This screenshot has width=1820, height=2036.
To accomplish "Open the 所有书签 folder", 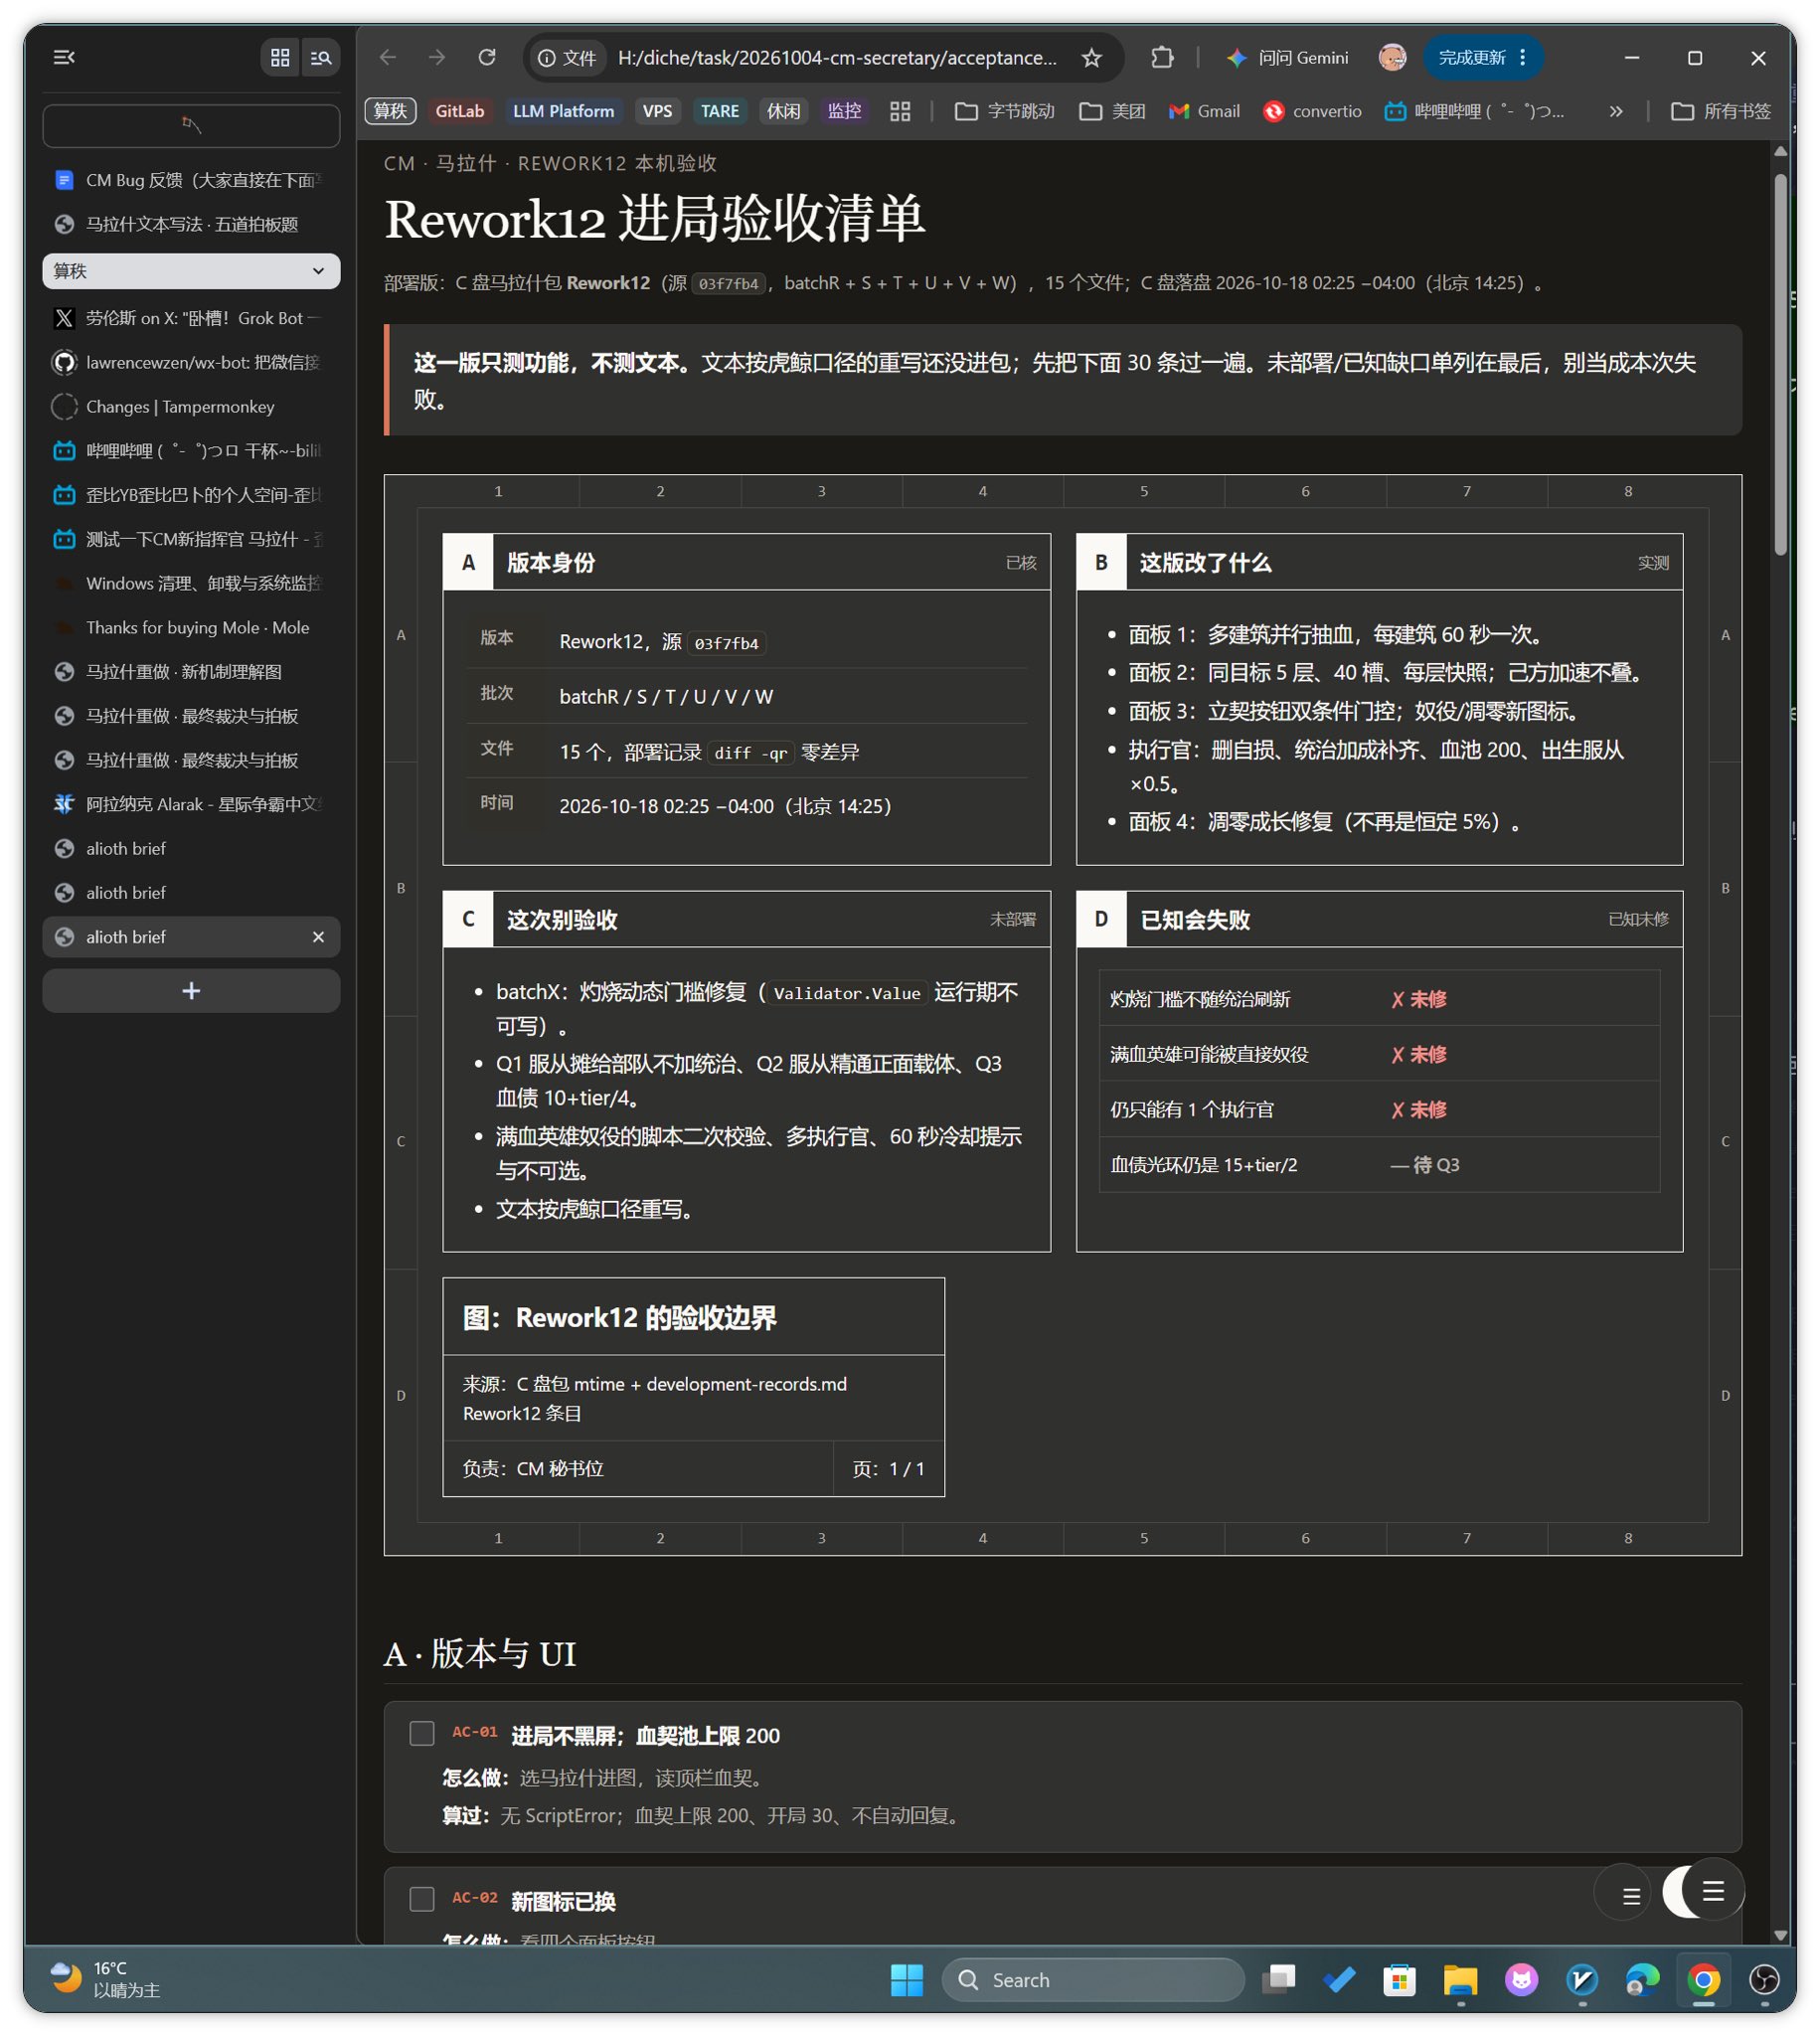I will (1721, 111).
